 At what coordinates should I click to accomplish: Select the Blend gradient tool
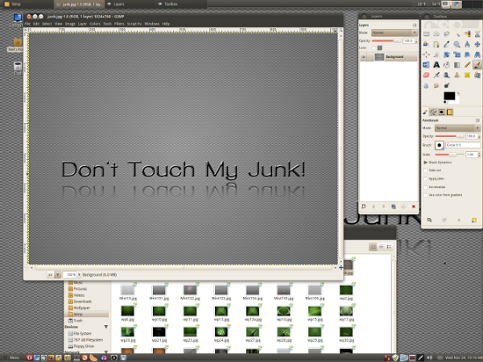(x=457, y=65)
